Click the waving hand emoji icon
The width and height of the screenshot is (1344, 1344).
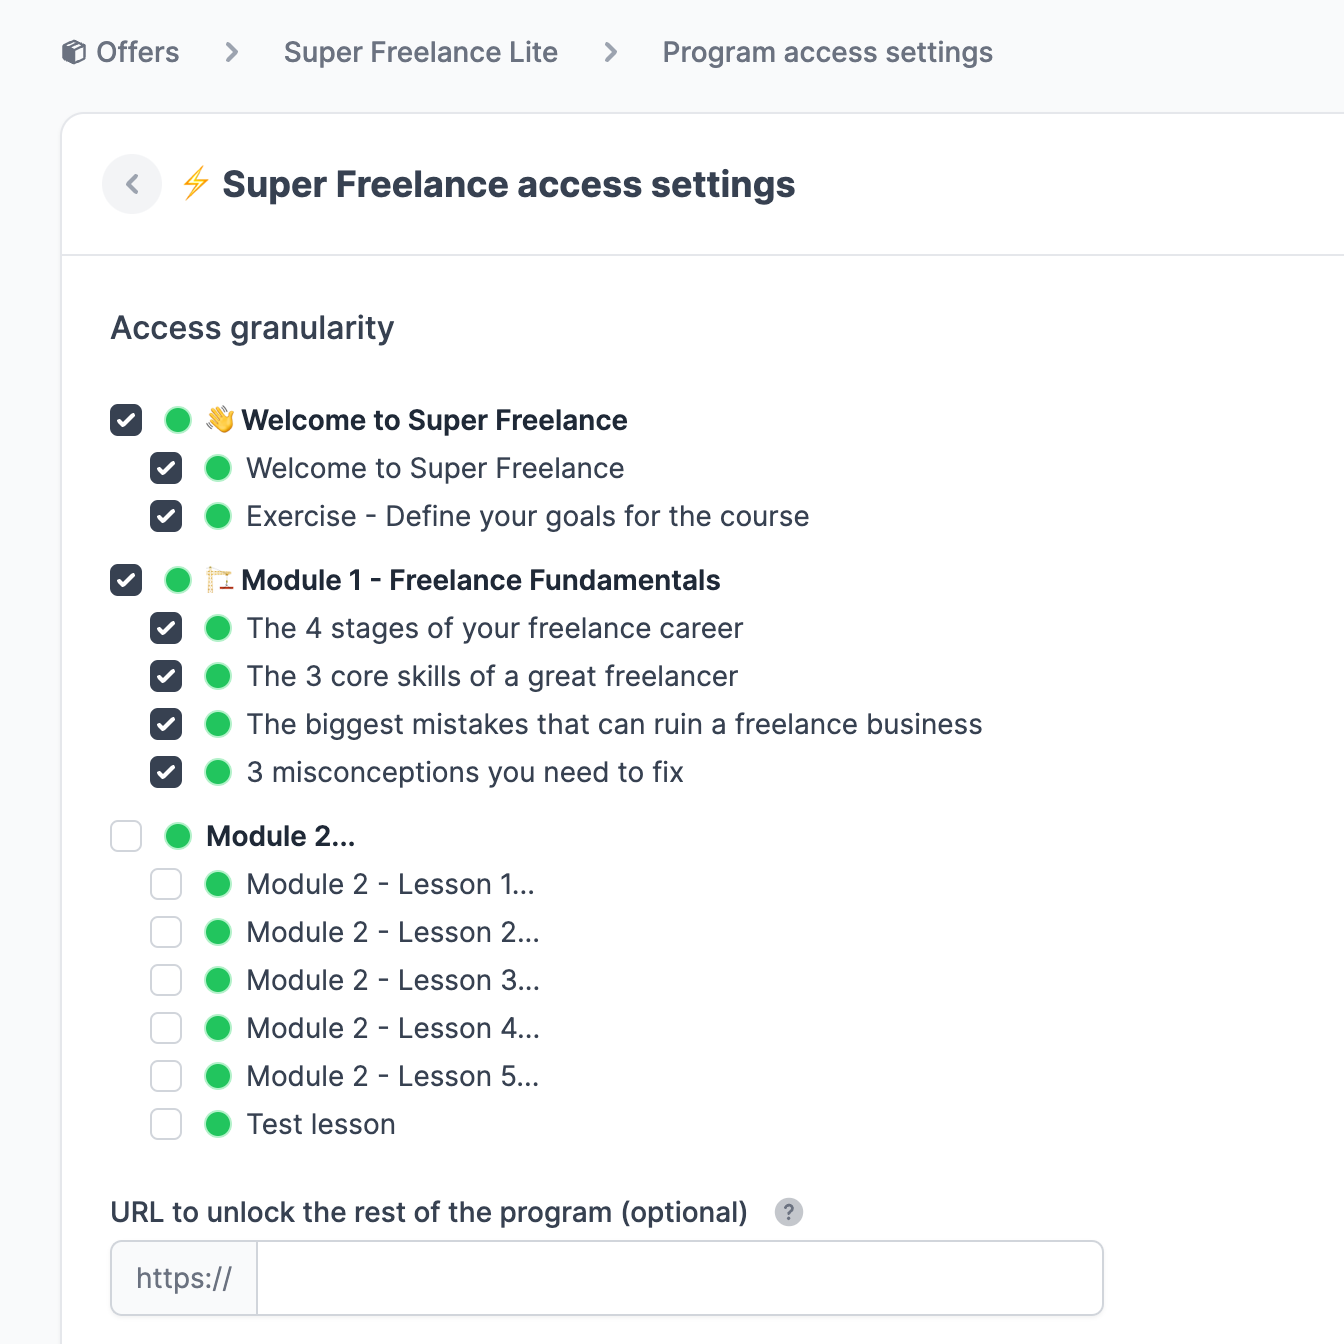(x=220, y=419)
